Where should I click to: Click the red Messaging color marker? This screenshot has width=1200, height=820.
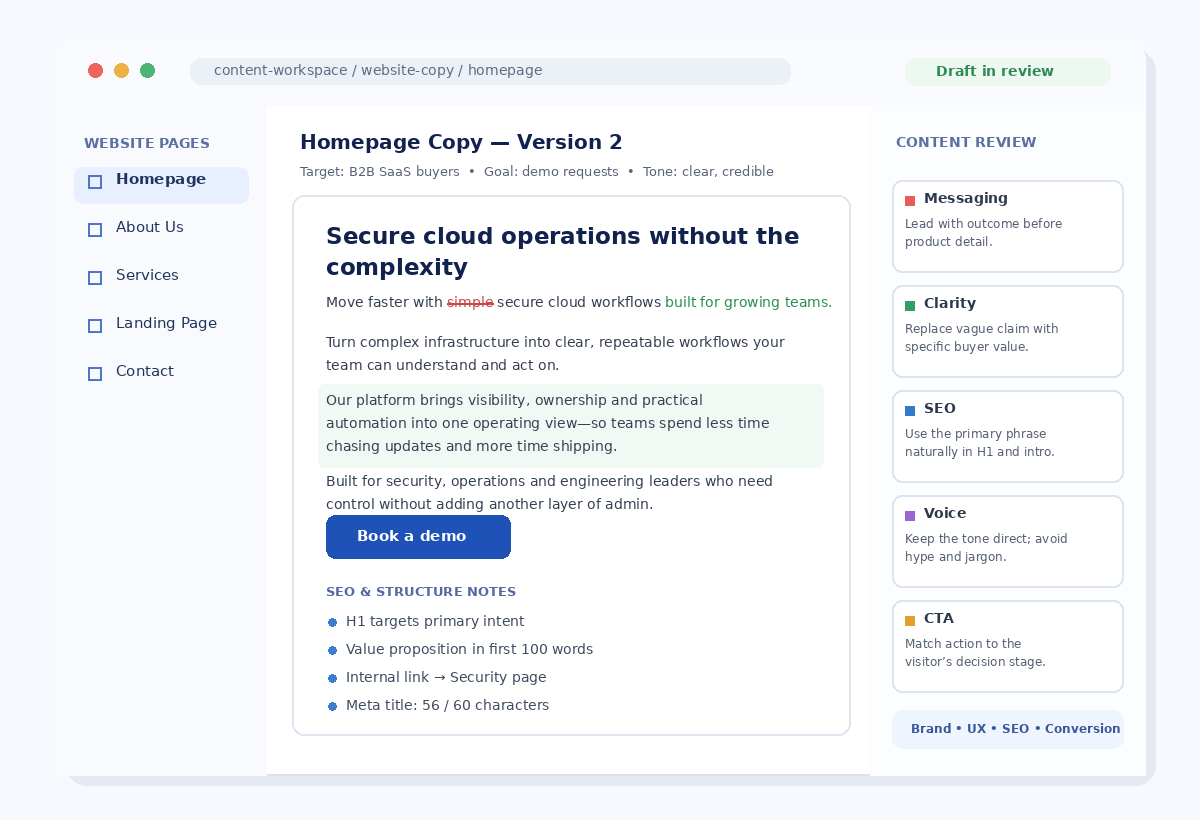click(910, 201)
